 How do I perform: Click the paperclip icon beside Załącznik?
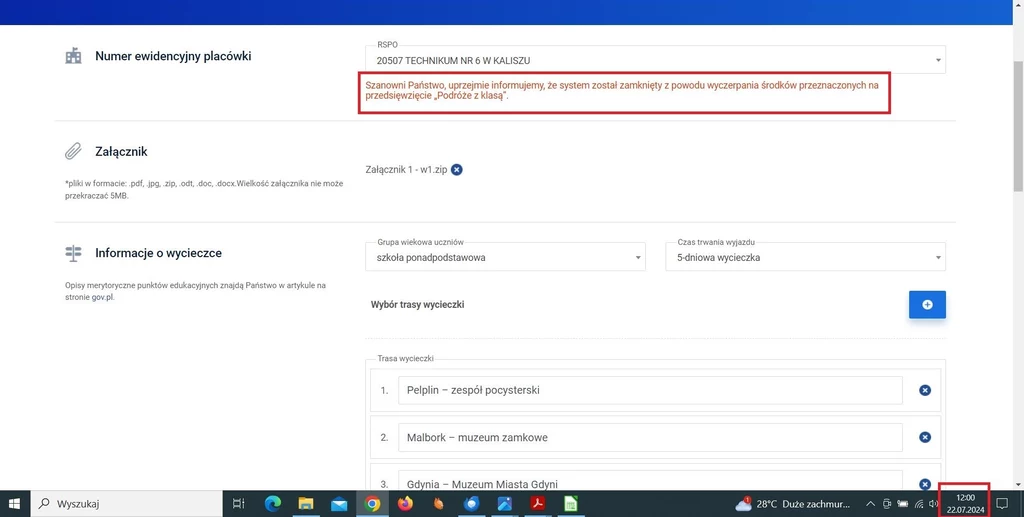pos(73,151)
